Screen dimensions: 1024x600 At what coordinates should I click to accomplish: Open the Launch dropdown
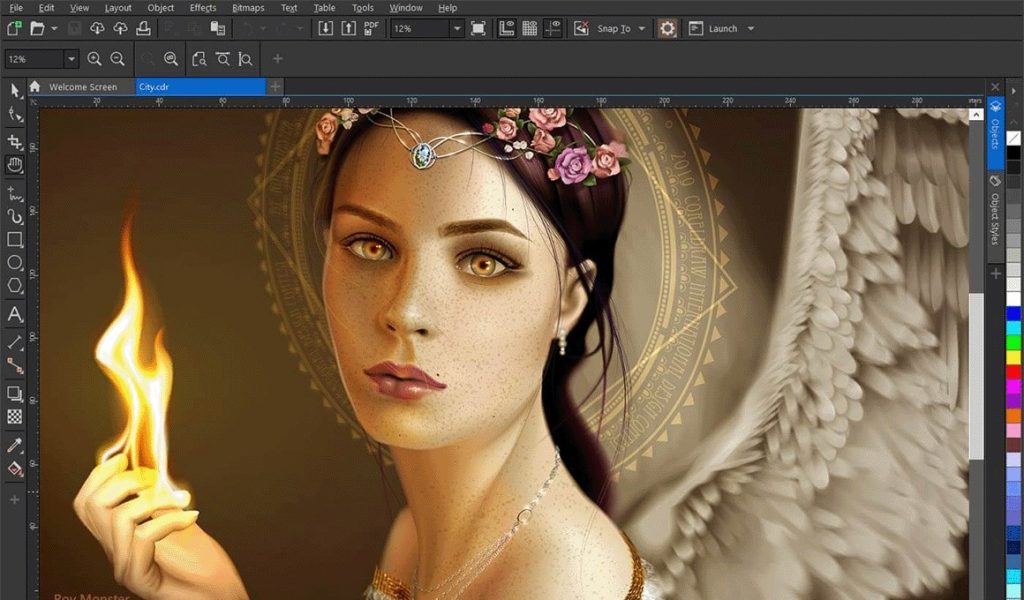click(x=750, y=29)
